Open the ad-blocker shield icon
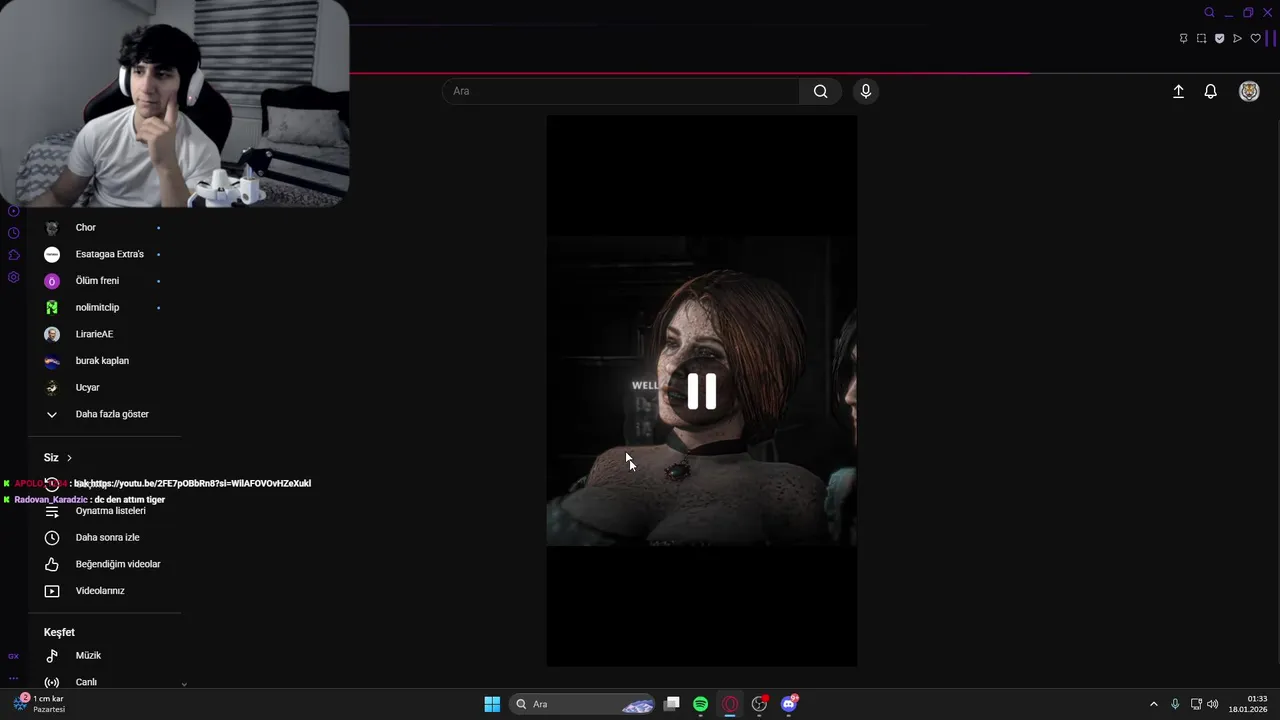The width and height of the screenshot is (1280, 720). click(1219, 38)
